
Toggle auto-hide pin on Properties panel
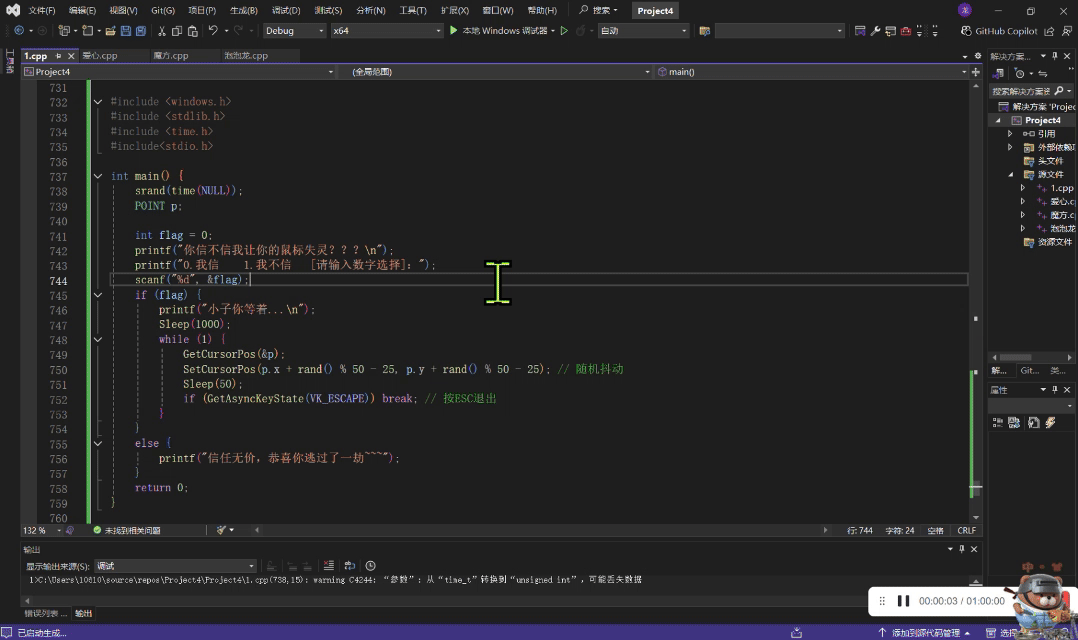coord(1055,389)
